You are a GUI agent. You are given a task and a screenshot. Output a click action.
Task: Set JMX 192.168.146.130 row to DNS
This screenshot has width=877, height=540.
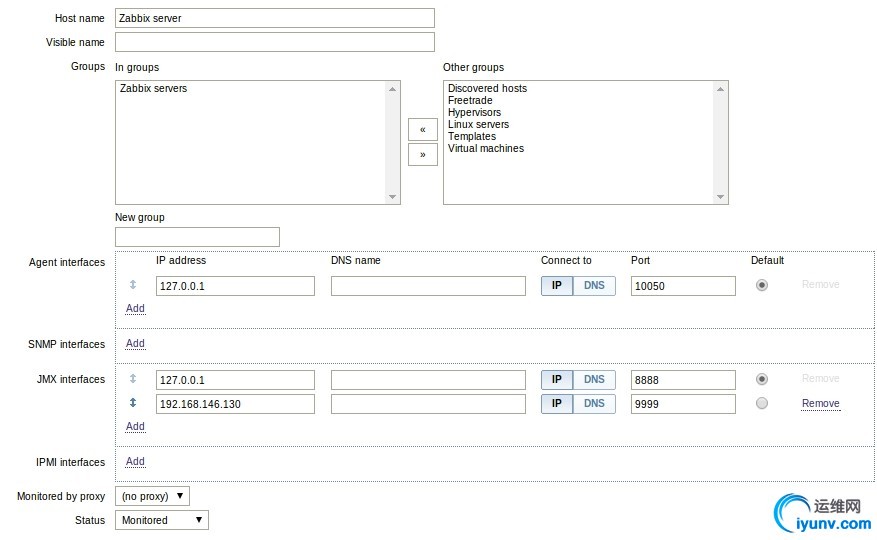[x=594, y=403]
